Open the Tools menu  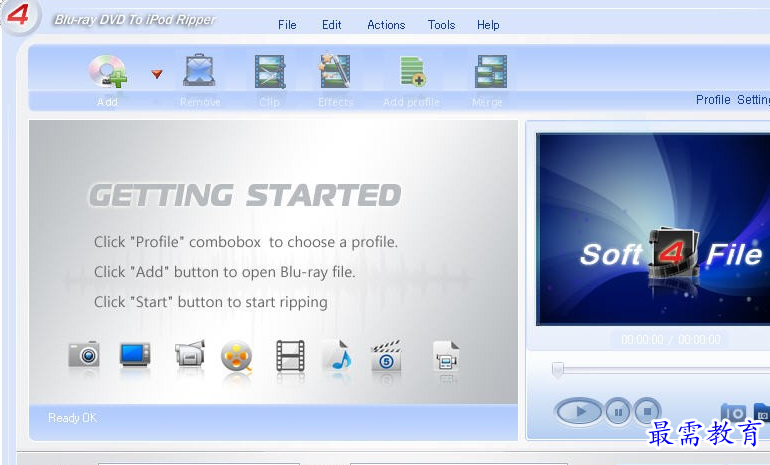441,25
